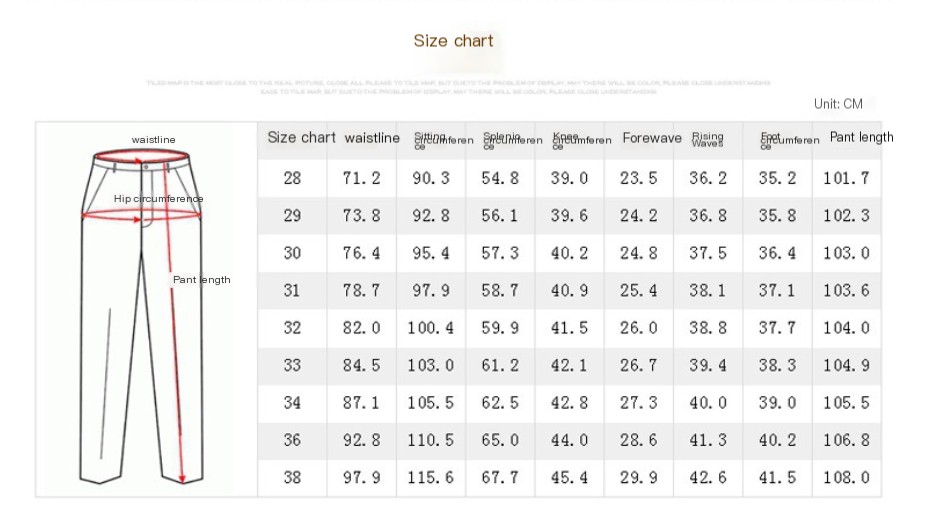The height and width of the screenshot is (523, 930).
Task: Select the "Rising Waves" column header
Action: tap(707, 139)
